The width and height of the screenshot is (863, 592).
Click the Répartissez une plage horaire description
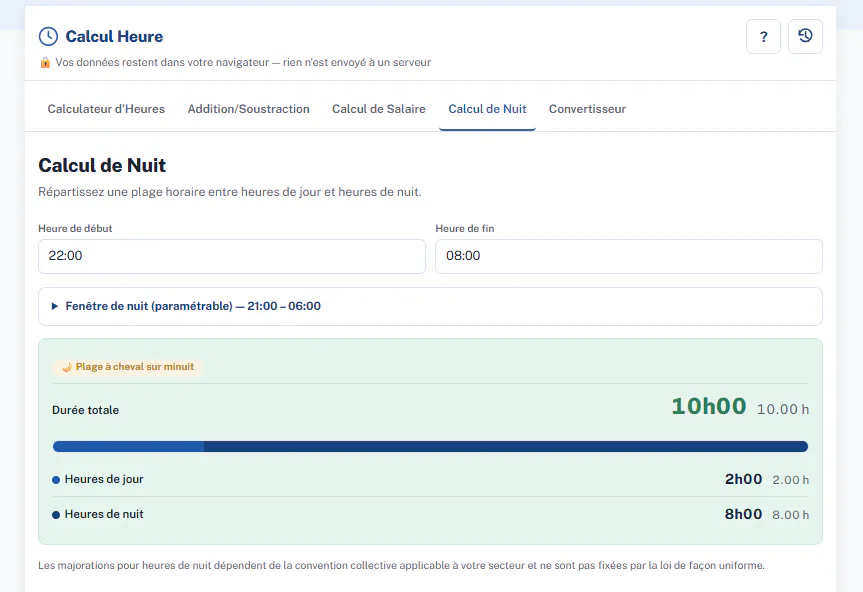[x=230, y=192]
